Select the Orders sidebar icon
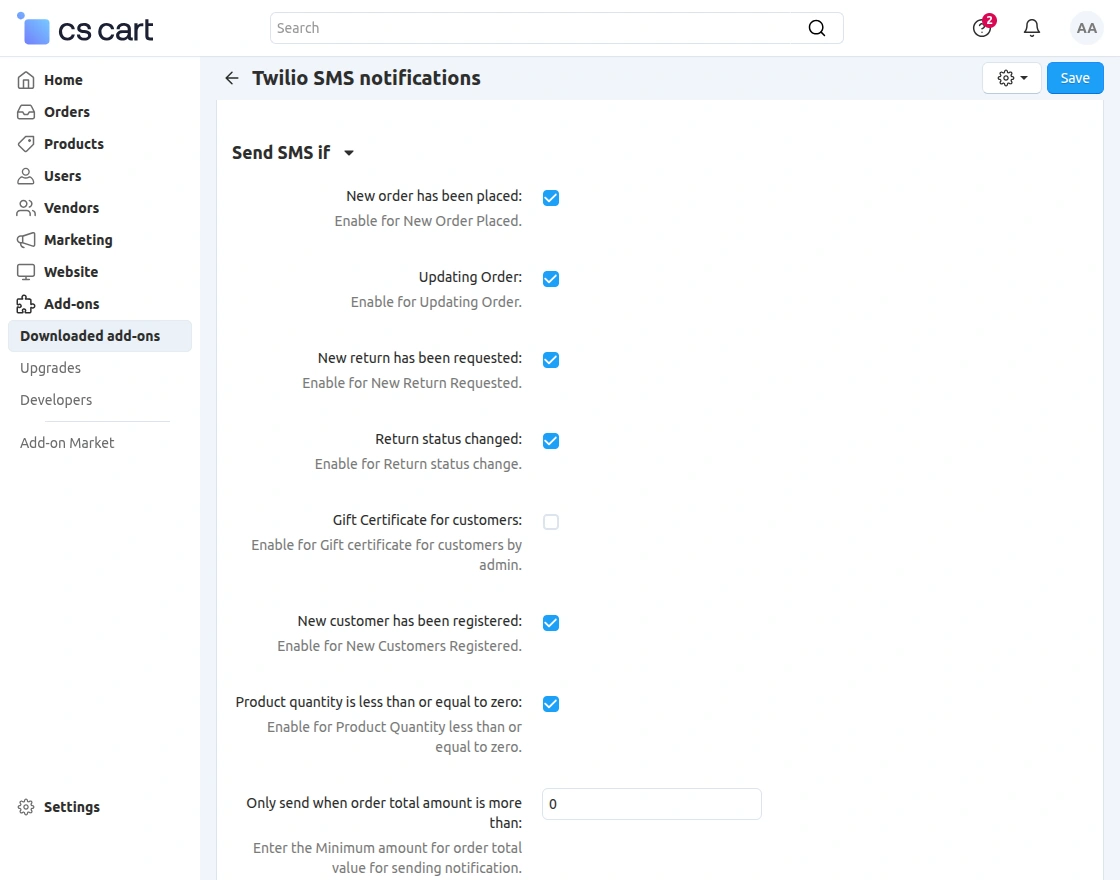This screenshot has height=880, width=1120. click(25, 112)
